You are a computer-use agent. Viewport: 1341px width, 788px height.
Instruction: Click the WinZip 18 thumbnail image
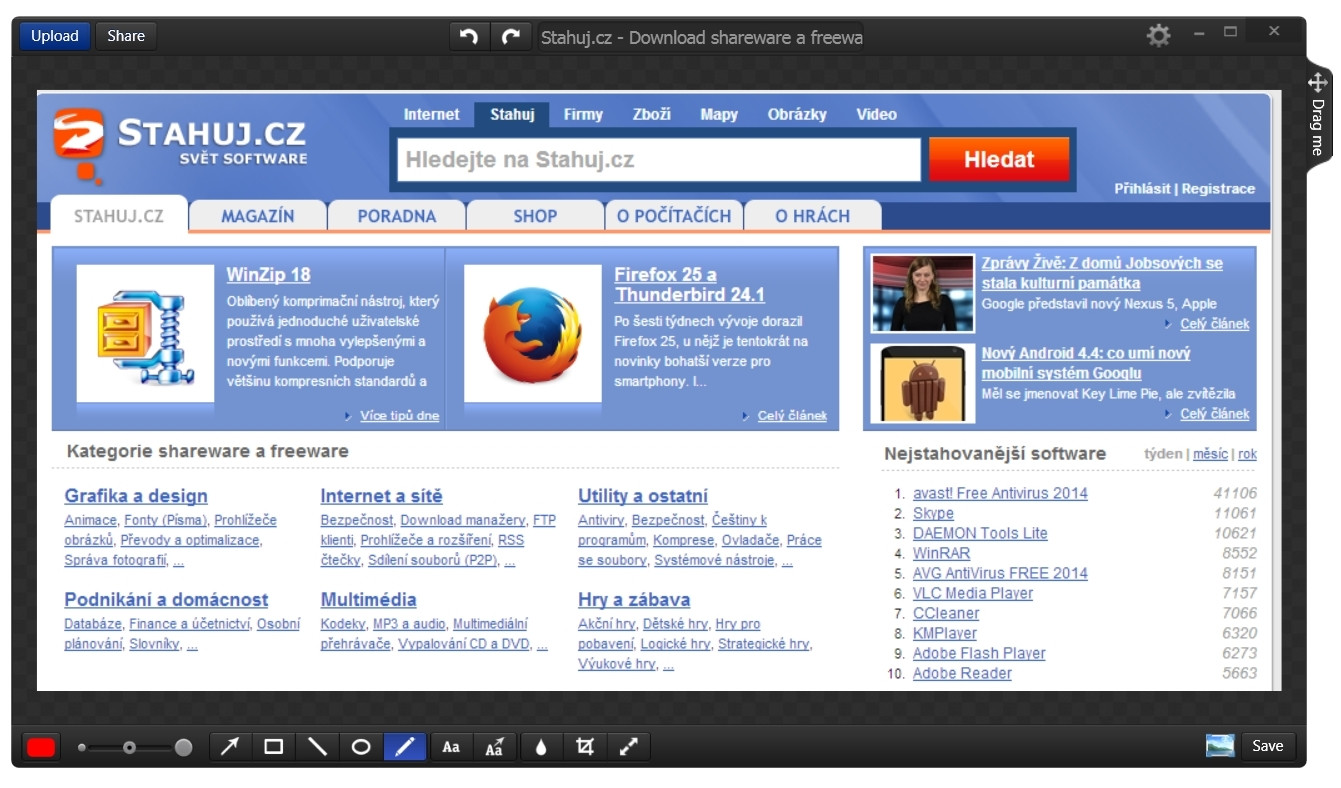(x=145, y=333)
